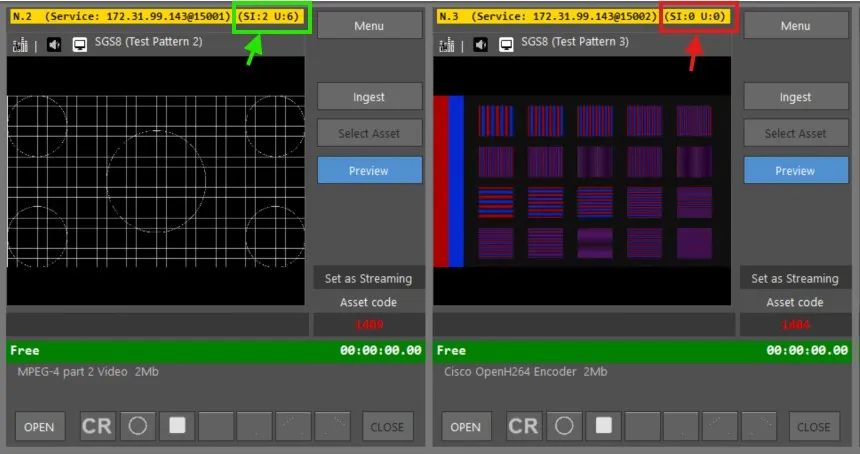This screenshot has height=454, width=860.
Task: Click the N.2 Test Pattern 2 video preview
Action: (x=155, y=180)
